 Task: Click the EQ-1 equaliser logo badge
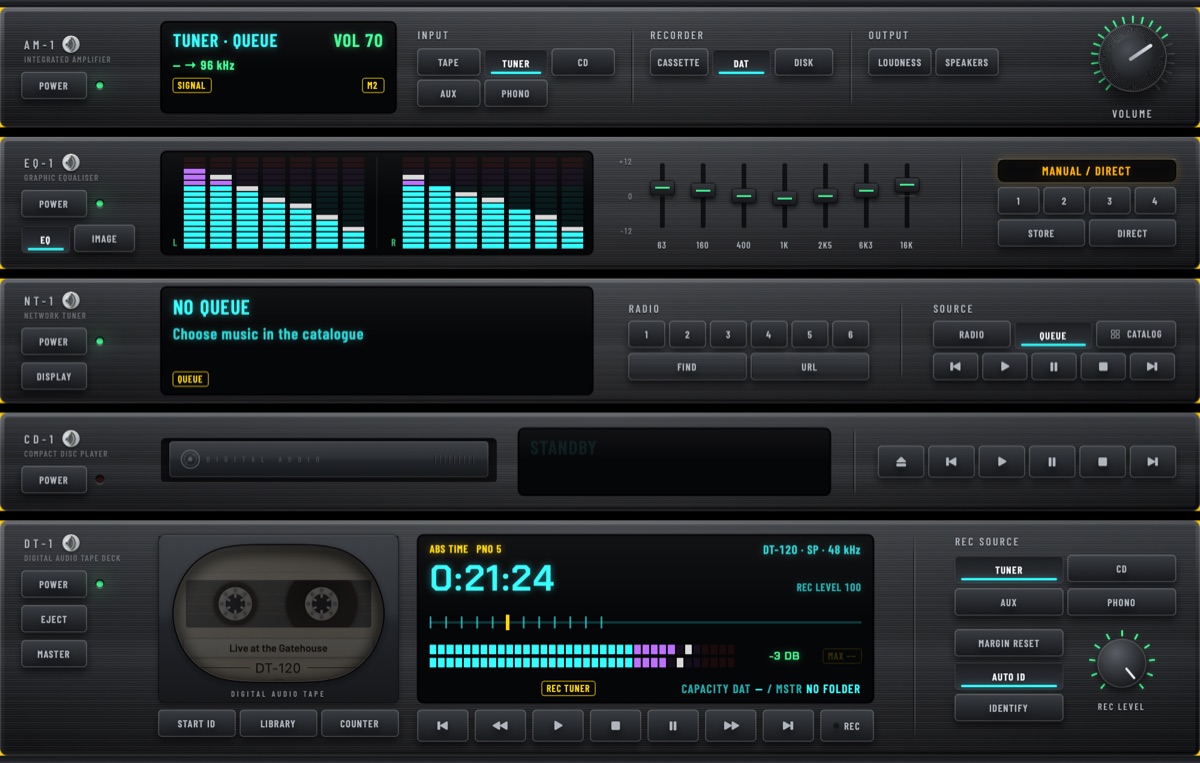click(x=71, y=162)
